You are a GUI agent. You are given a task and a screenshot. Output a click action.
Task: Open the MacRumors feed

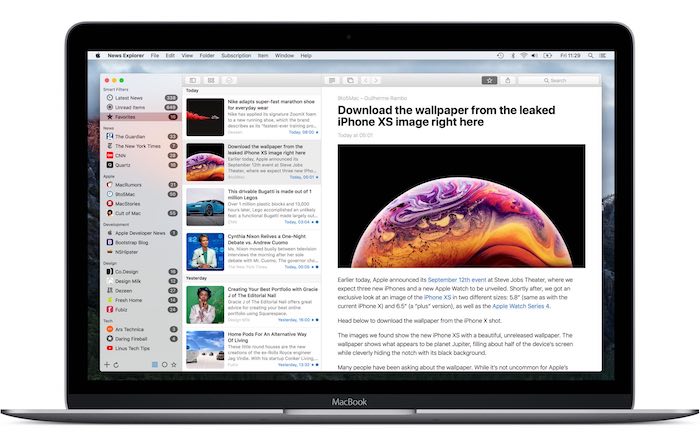[x=141, y=185]
